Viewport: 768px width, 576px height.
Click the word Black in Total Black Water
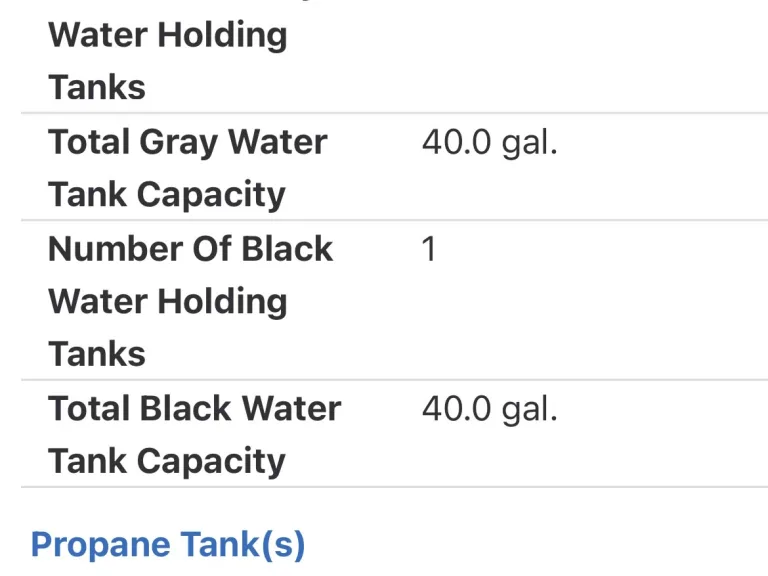(x=185, y=408)
